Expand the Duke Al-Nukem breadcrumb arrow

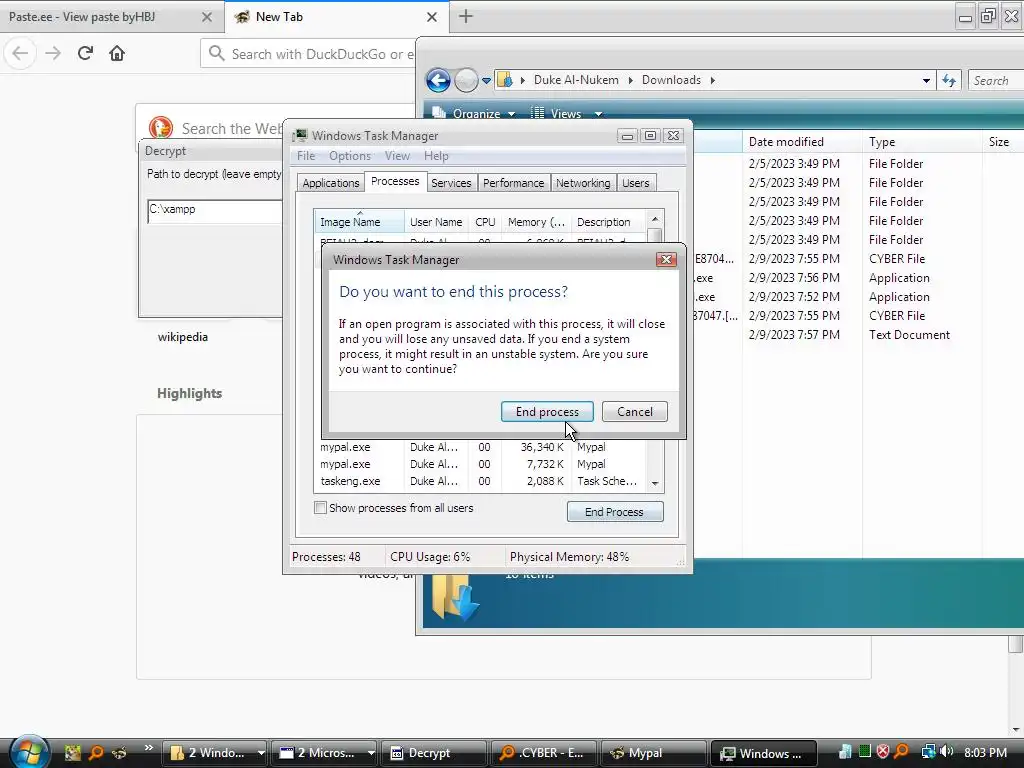(x=630, y=80)
